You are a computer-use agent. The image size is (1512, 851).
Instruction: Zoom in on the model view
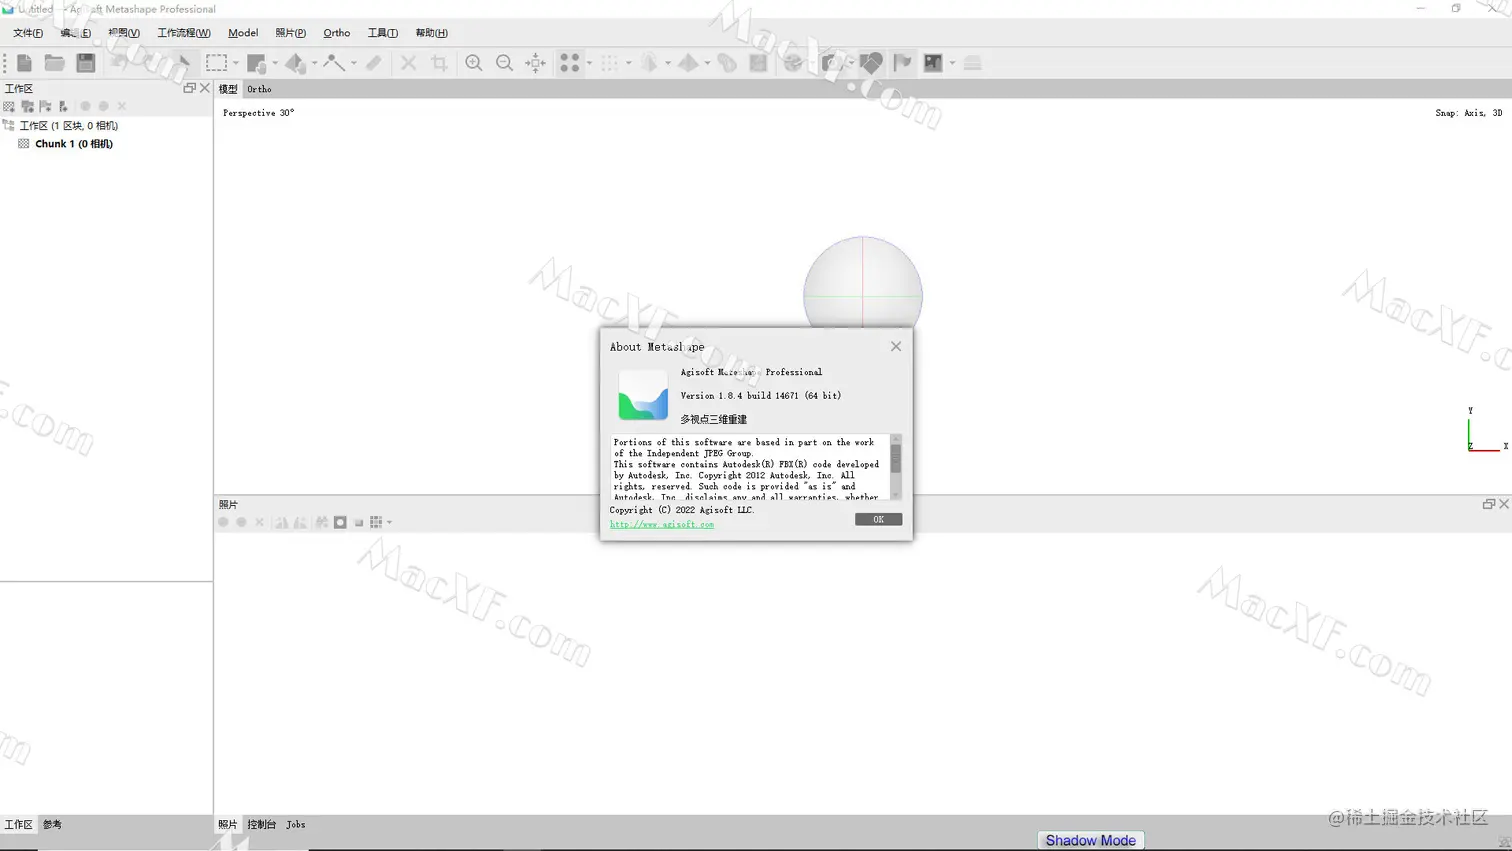(474, 63)
